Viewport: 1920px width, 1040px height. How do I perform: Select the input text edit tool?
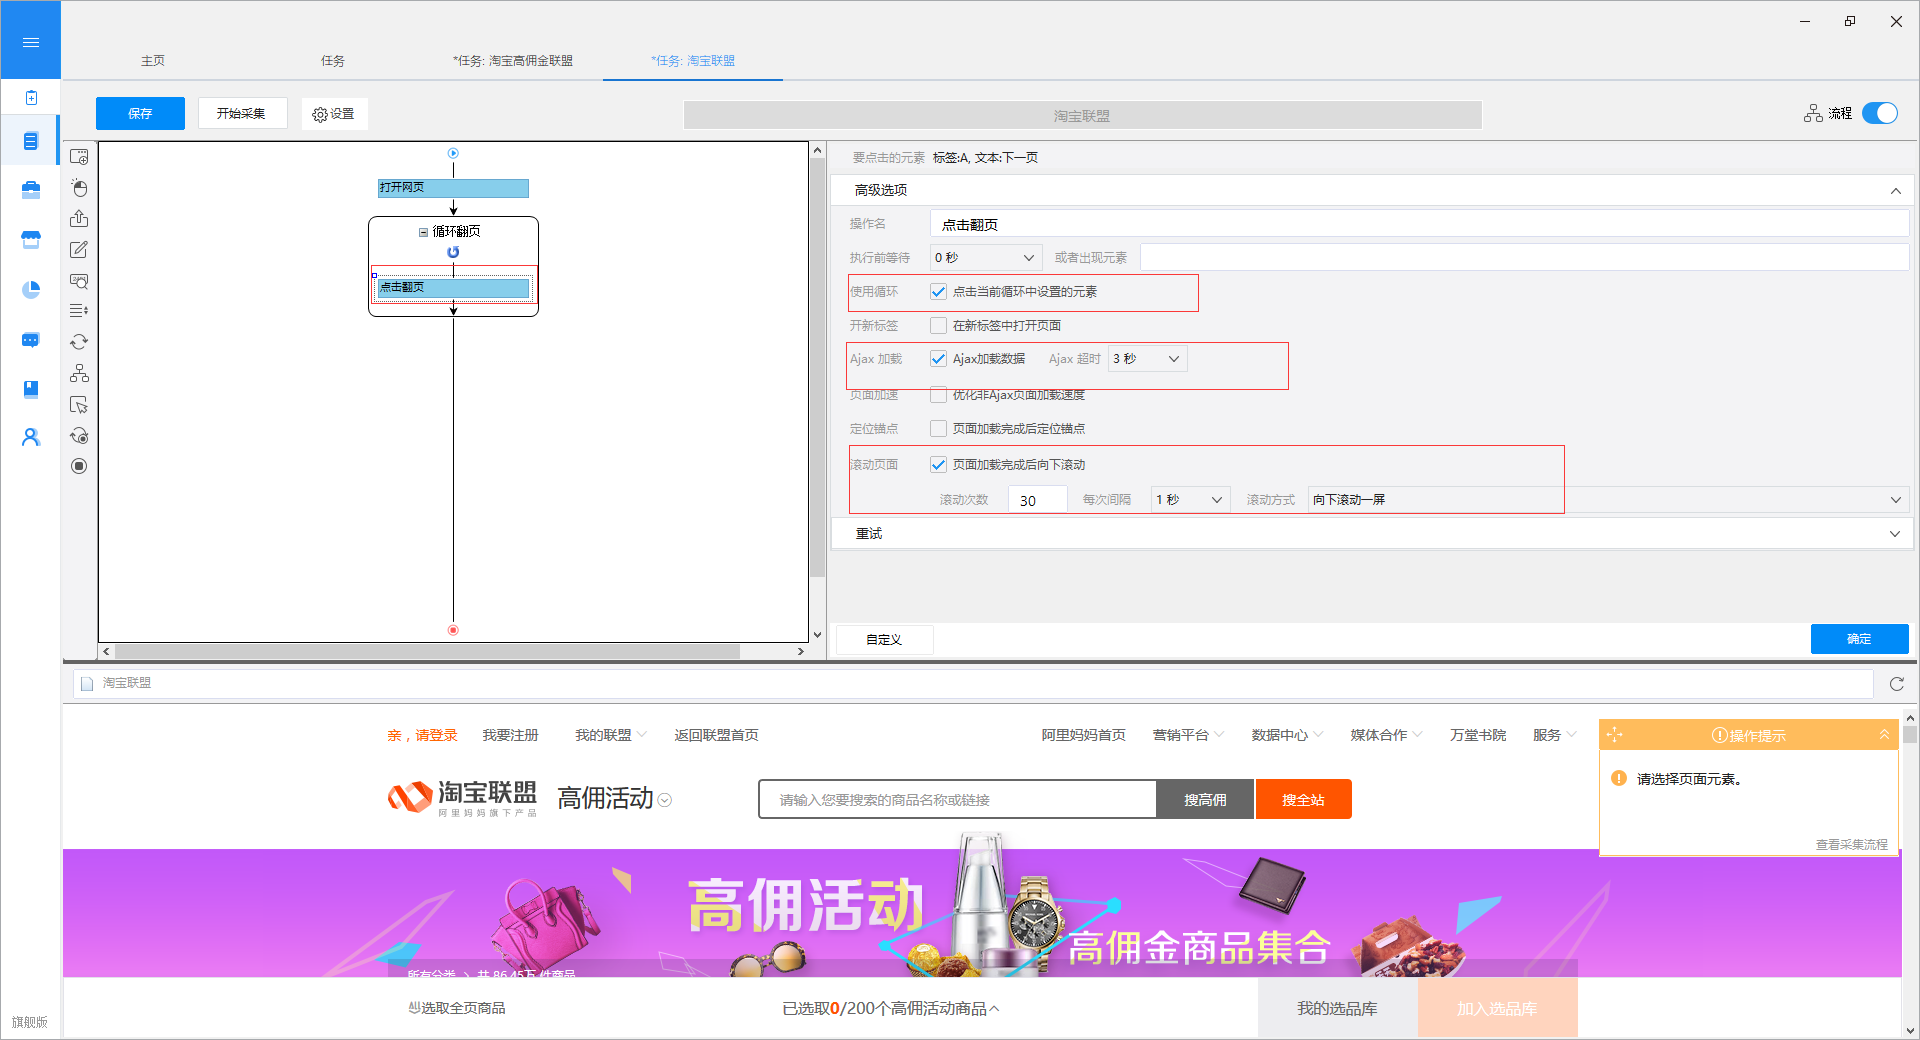click(79, 249)
